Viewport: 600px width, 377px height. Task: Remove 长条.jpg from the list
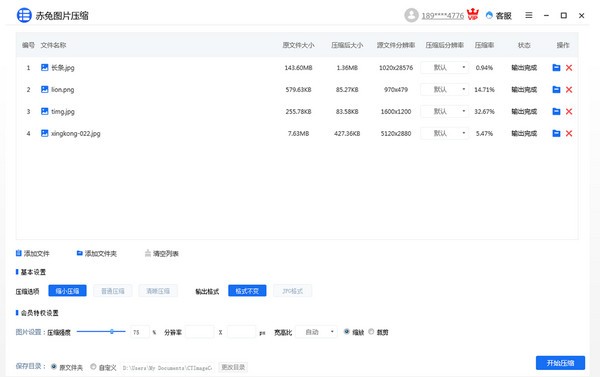coord(569,68)
